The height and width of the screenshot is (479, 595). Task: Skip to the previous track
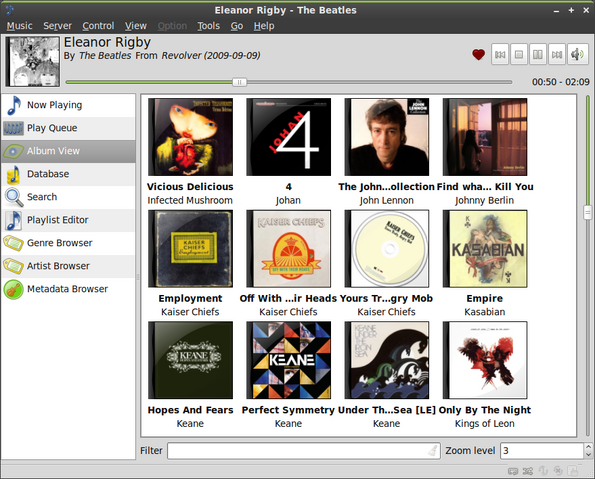pos(500,55)
